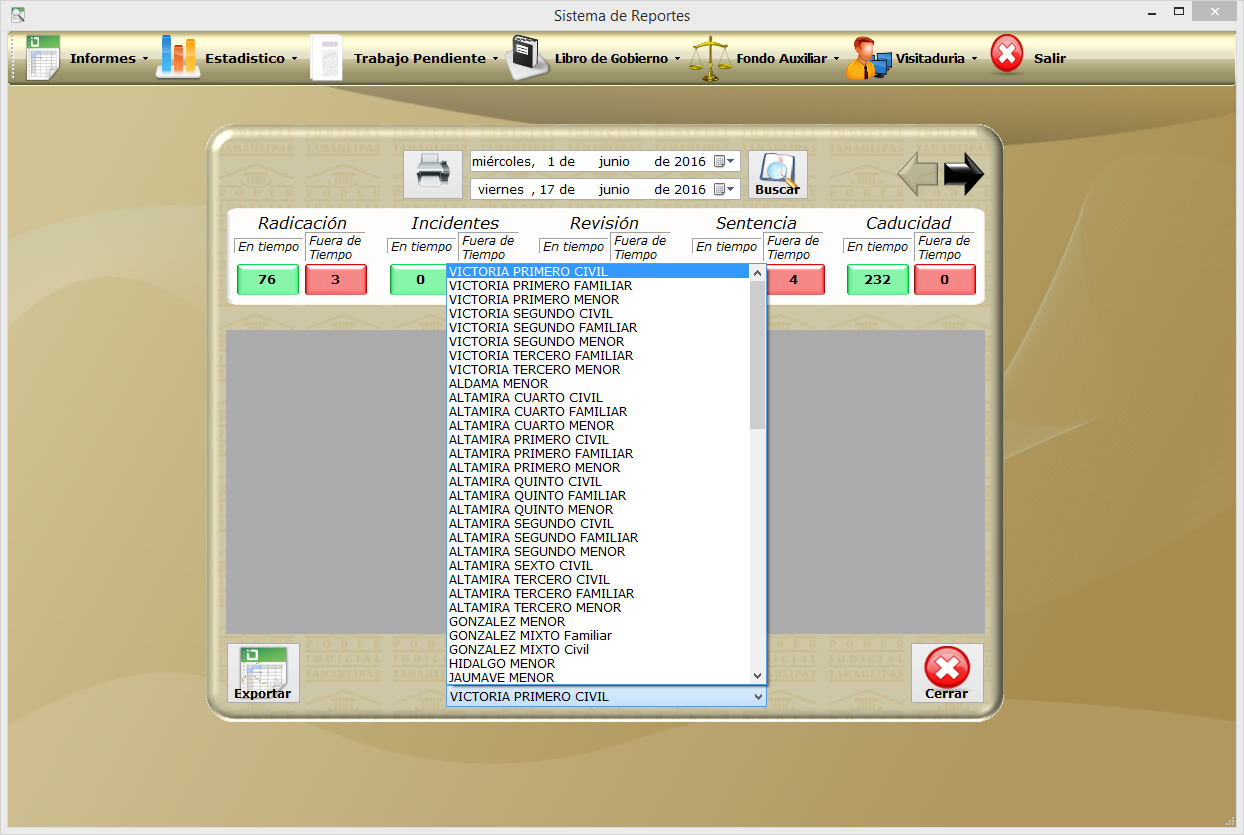Image resolution: width=1244 pixels, height=835 pixels.
Task: Select ALTAMIRA SEGUNDO FAMILIAR option
Action: pyautogui.click(x=598, y=537)
